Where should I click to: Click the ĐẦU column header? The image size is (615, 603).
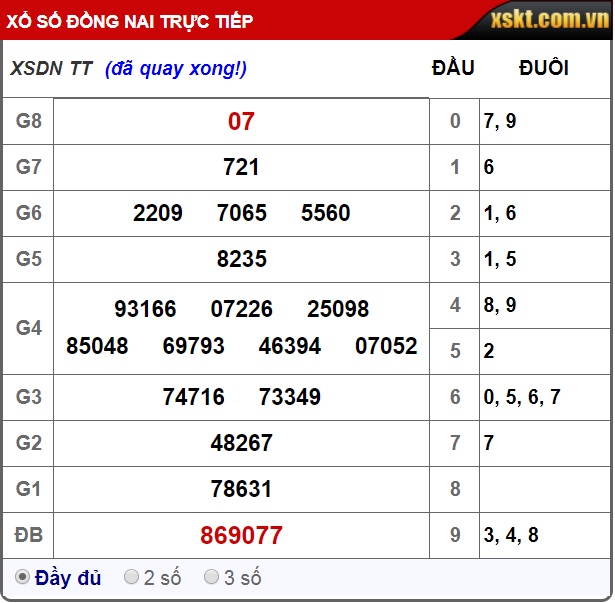tap(453, 68)
